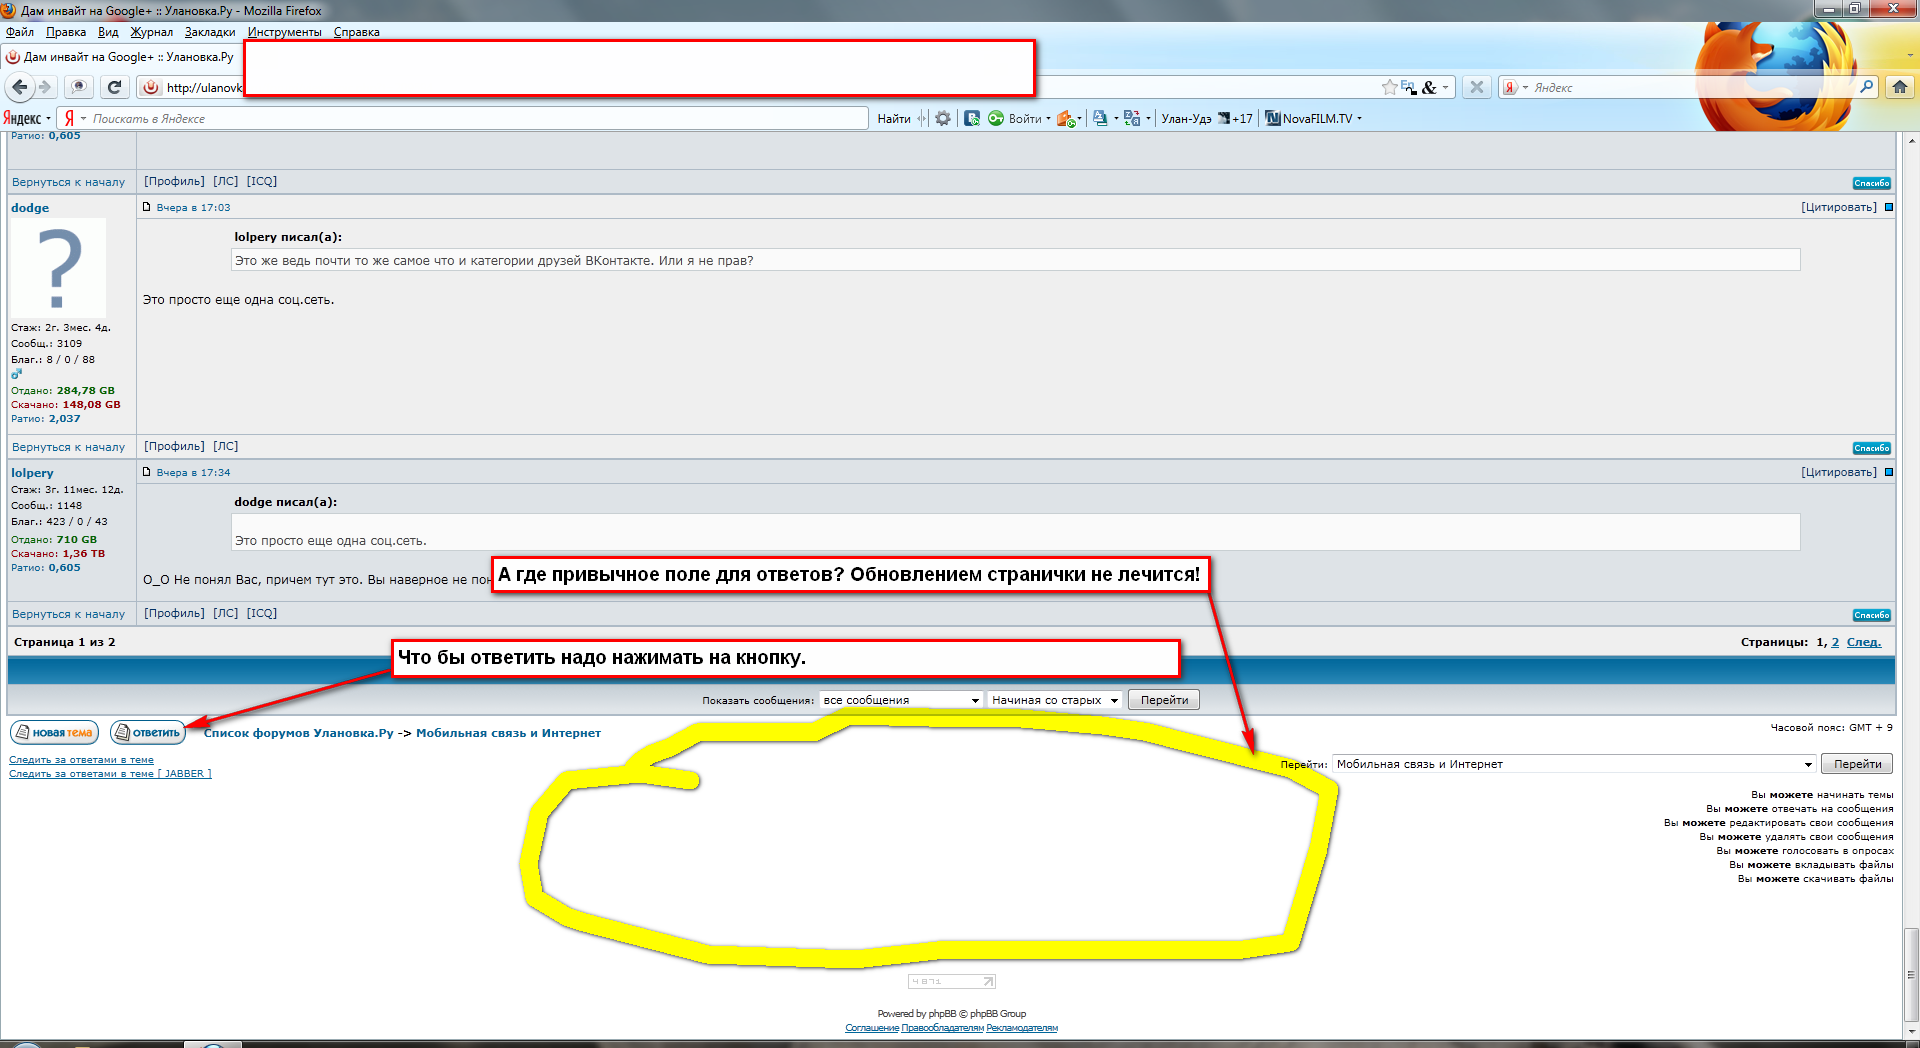The image size is (1920, 1048).
Task: Open the Файл menu
Action: tap(20, 32)
